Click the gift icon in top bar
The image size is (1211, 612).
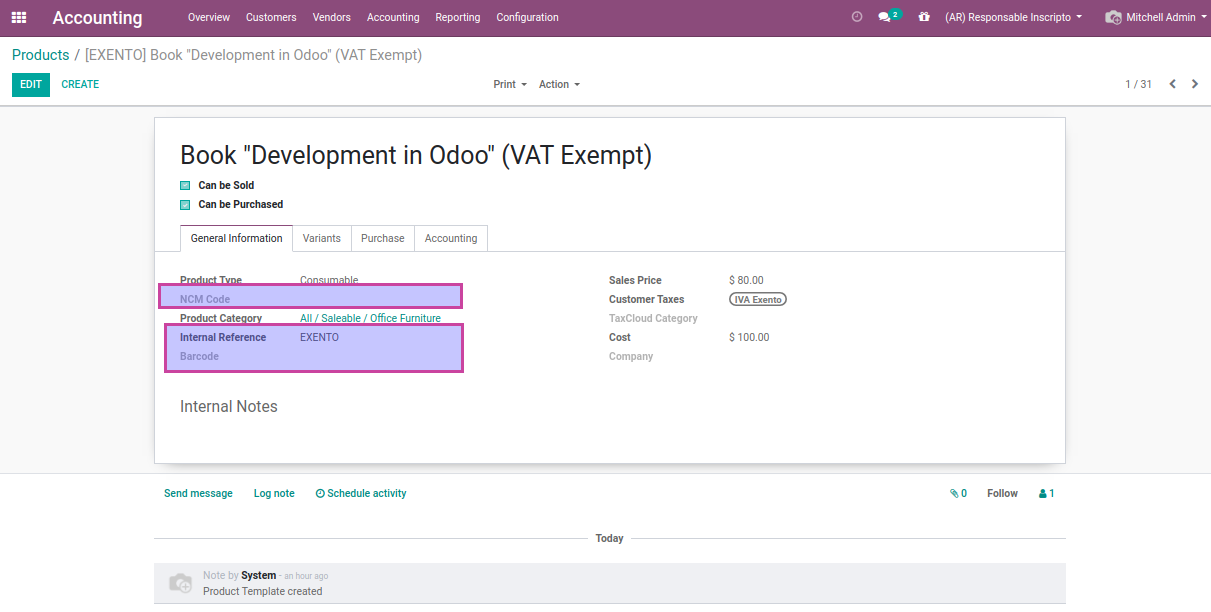924,17
